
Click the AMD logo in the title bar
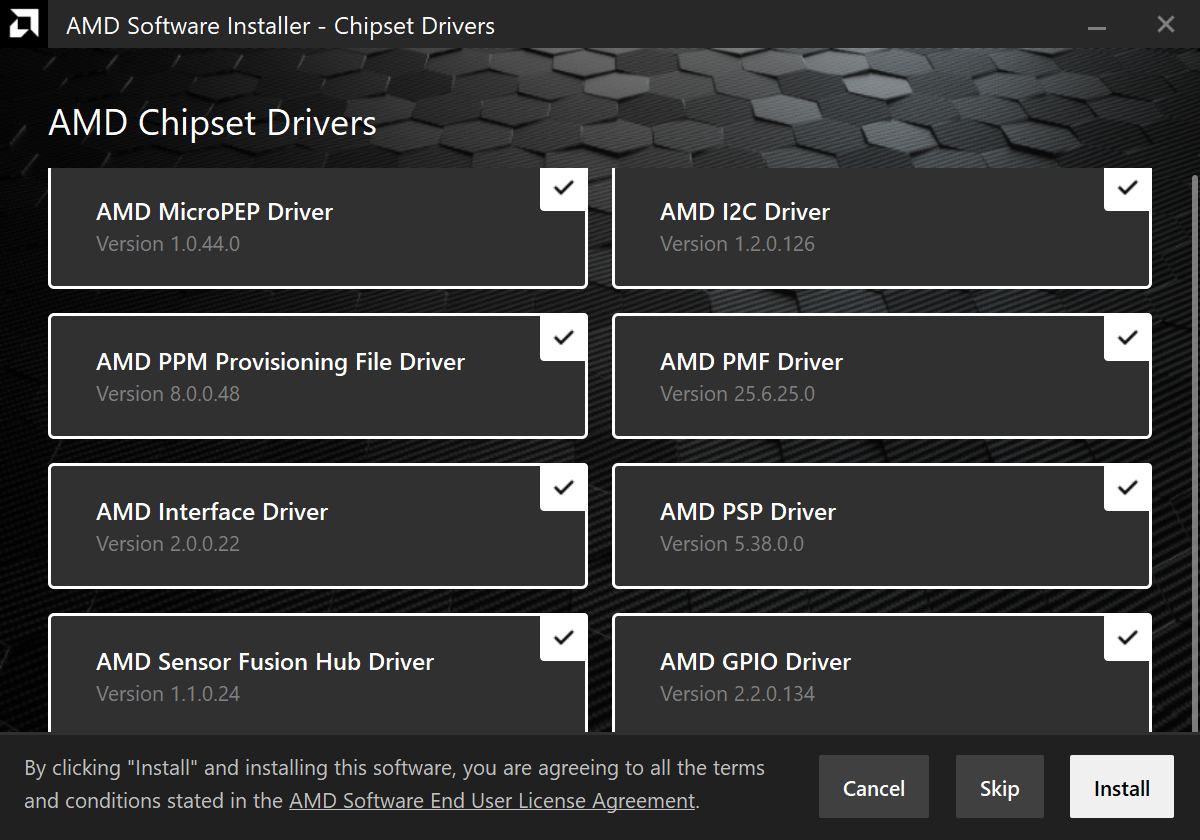[23, 24]
